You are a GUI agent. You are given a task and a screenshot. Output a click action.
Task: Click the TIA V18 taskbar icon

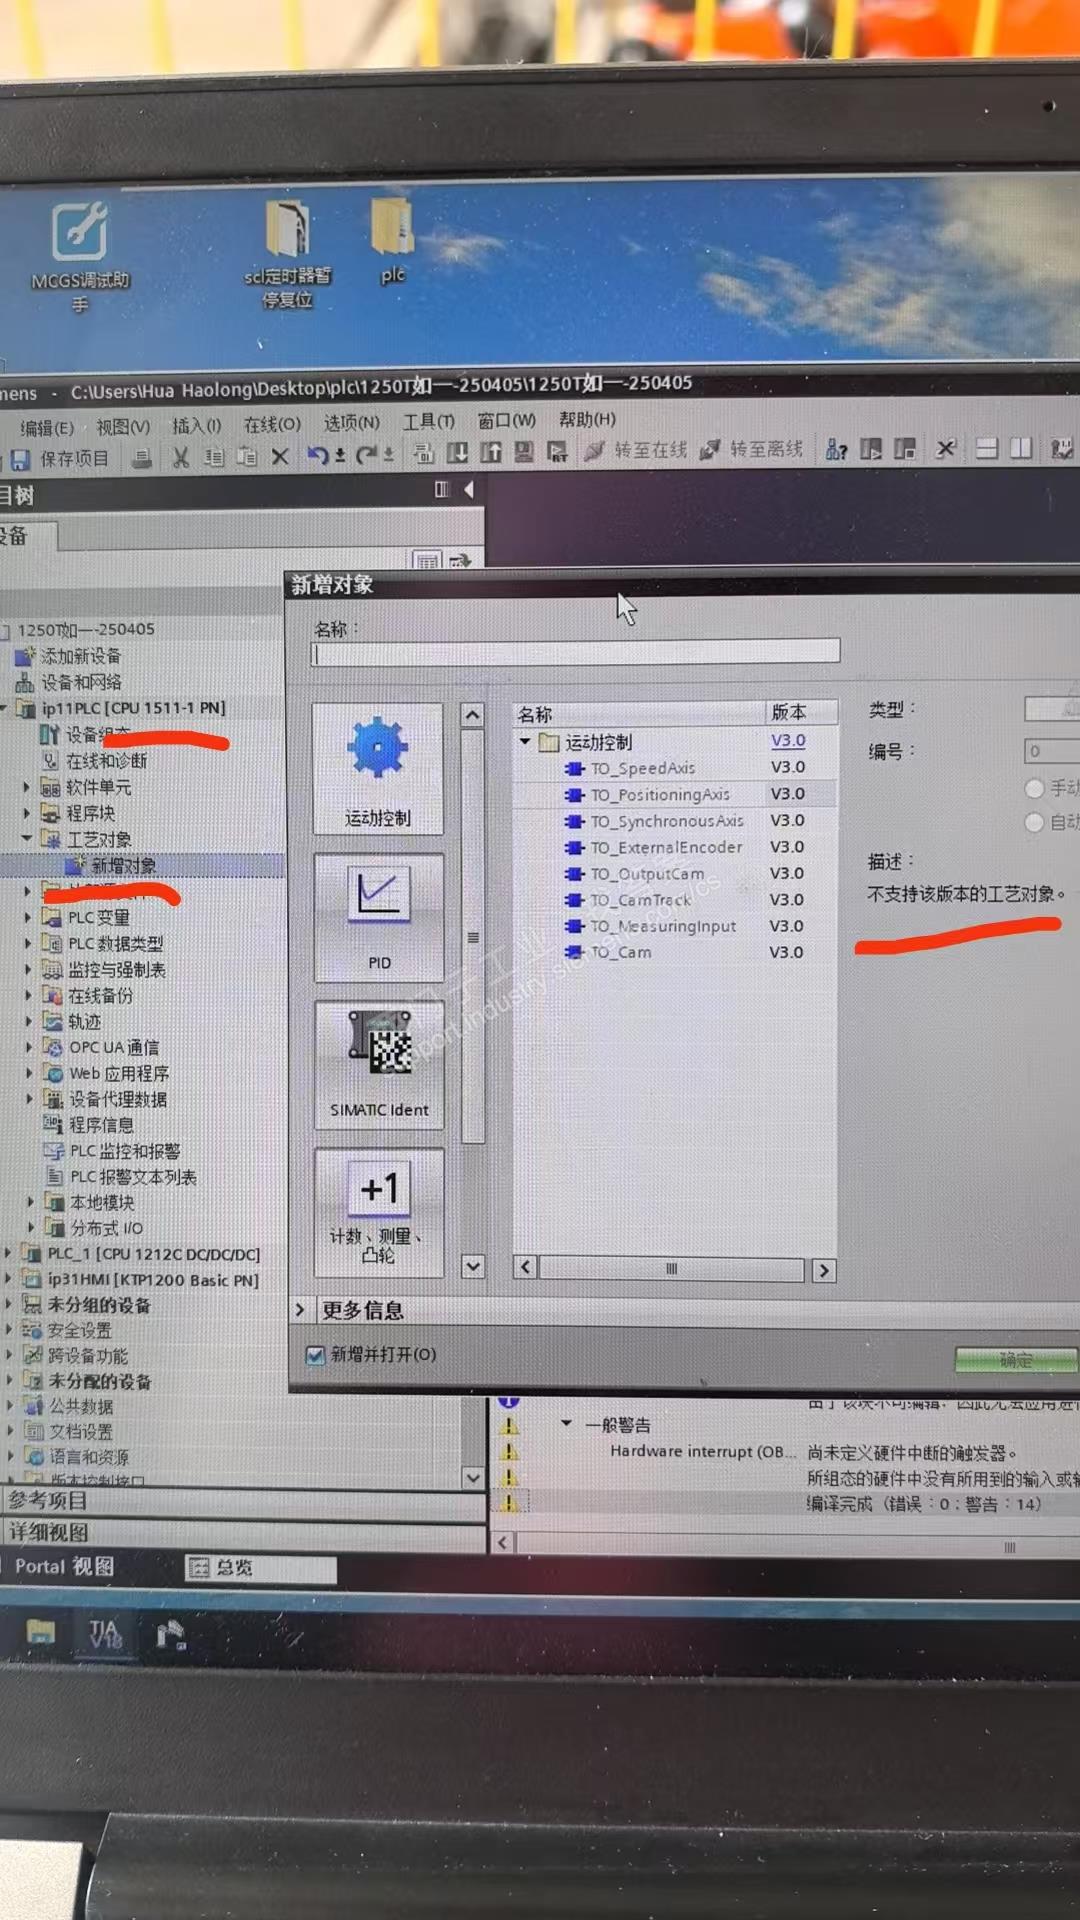(105, 1634)
